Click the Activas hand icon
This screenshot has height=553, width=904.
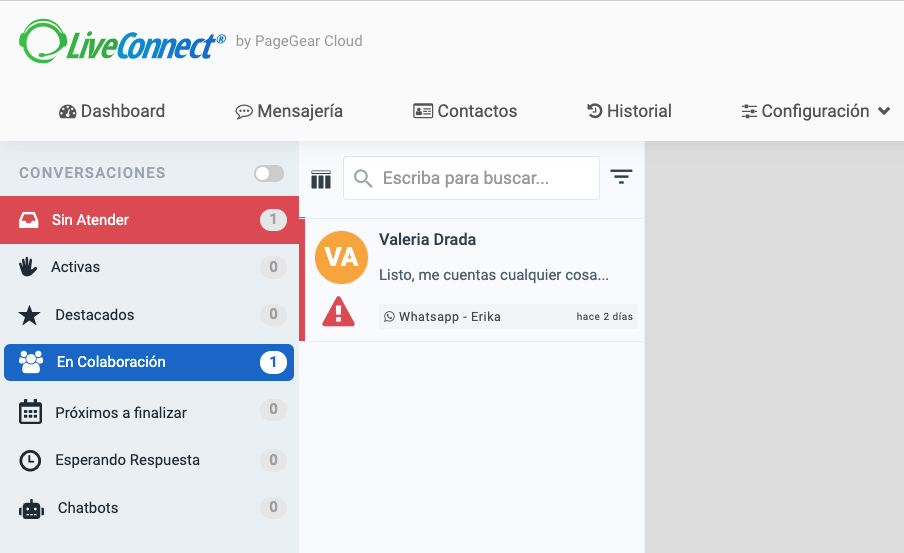tap(28, 267)
